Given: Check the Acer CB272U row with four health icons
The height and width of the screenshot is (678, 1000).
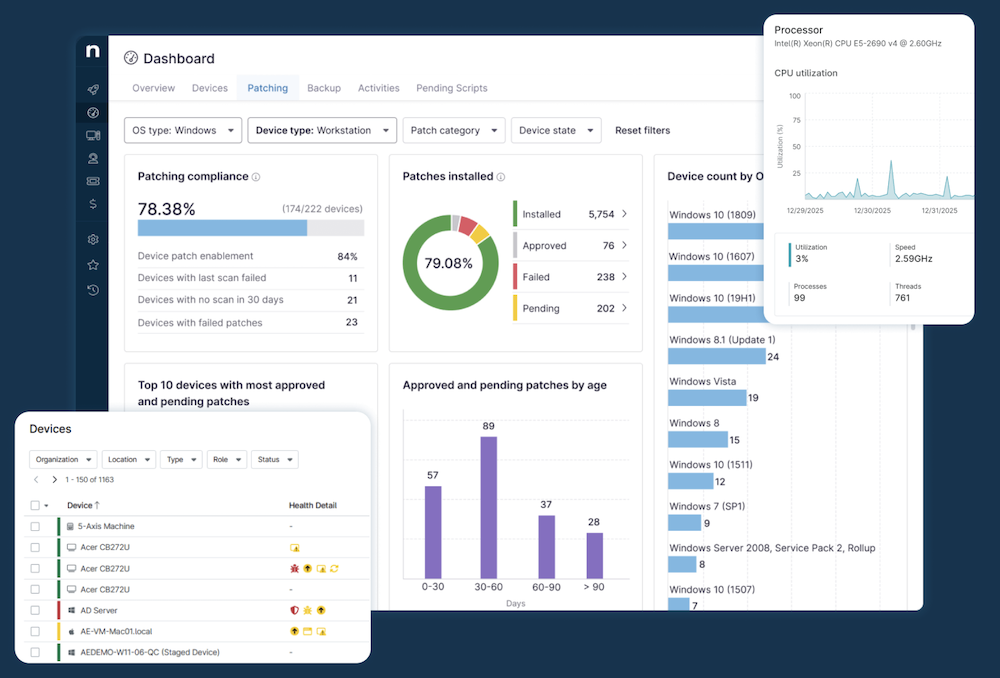Looking at the screenshot, I should coord(35,568).
